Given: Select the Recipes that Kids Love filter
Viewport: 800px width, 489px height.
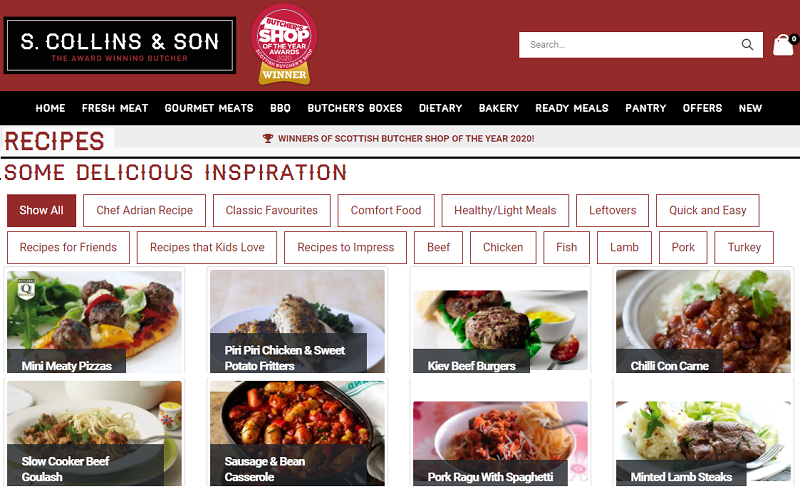Looking at the screenshot, I should [x=207, y=248].
